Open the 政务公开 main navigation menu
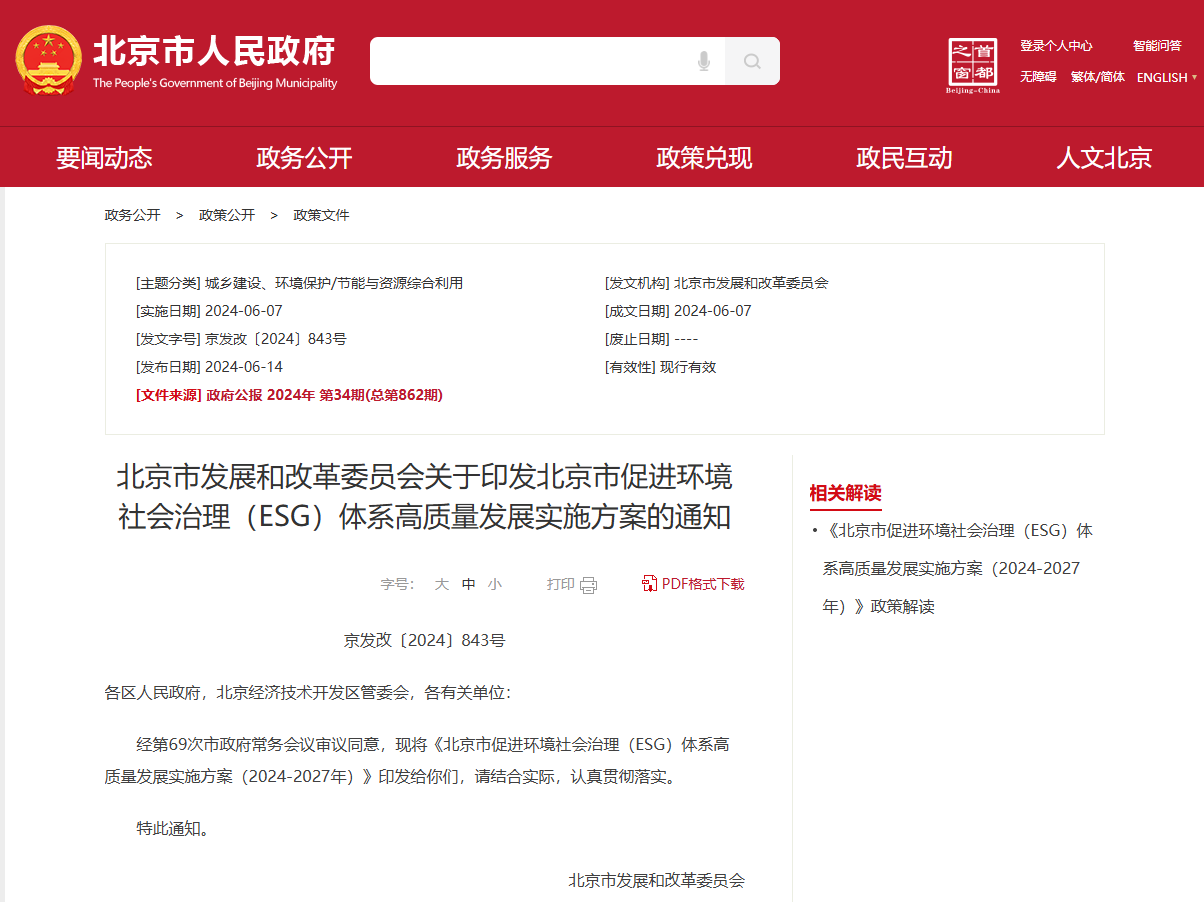 tap(304, 158)
